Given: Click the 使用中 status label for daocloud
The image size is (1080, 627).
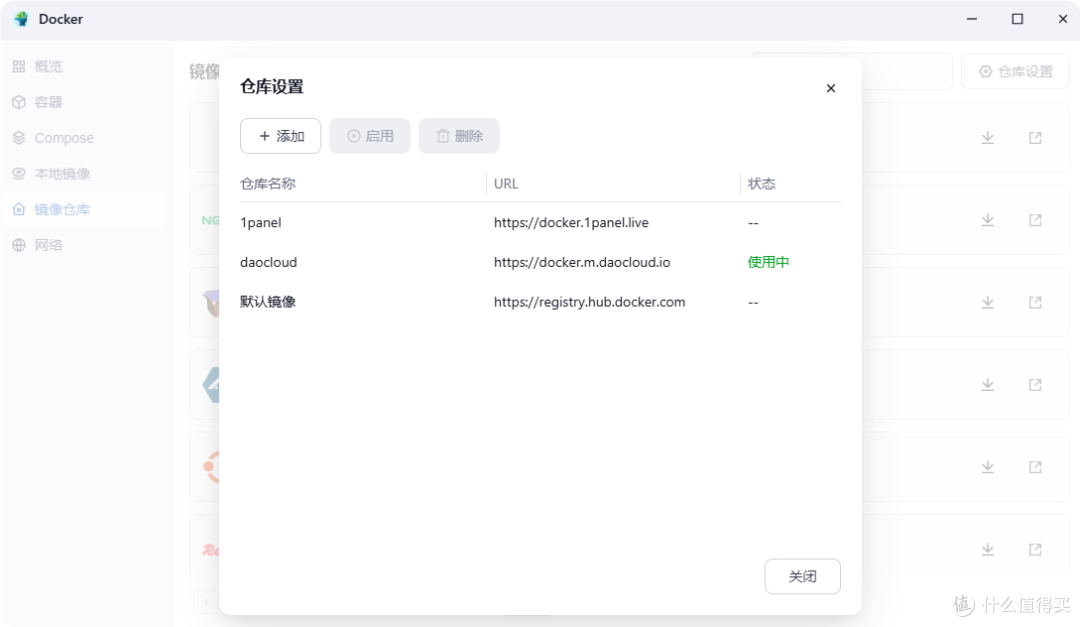Looking at the screenshot, I should pos(767,262).
